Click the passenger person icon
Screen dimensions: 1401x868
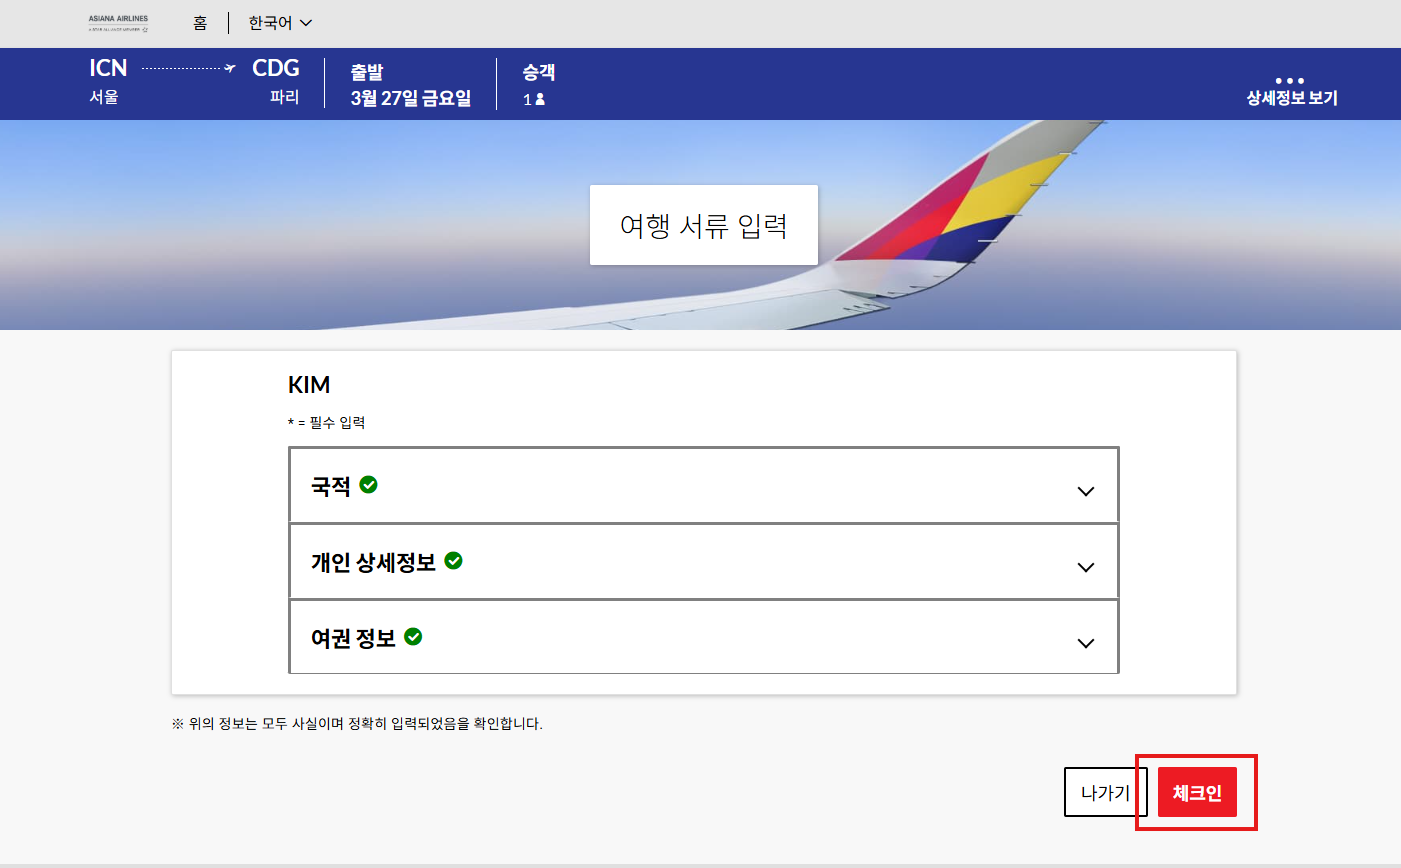coord(540,99)
